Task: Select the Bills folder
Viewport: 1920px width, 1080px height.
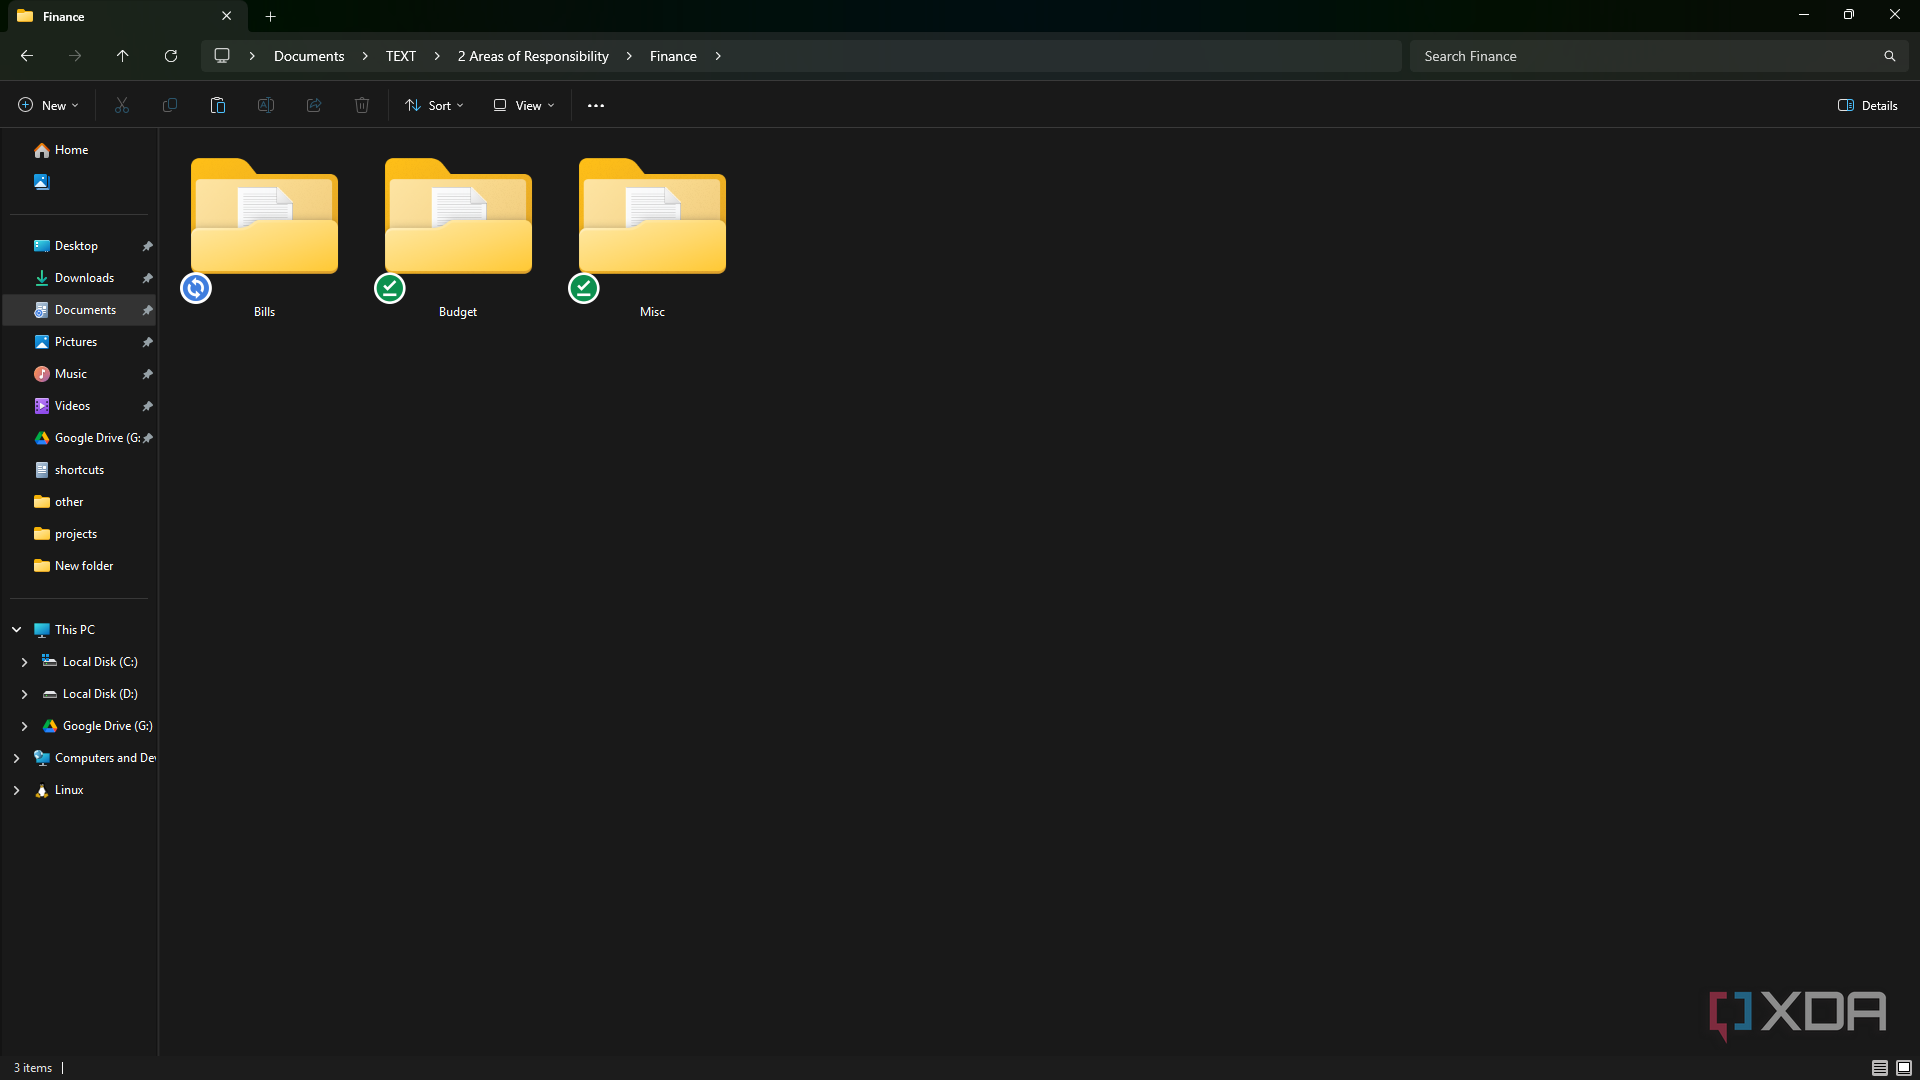Action: pos(264,237)
